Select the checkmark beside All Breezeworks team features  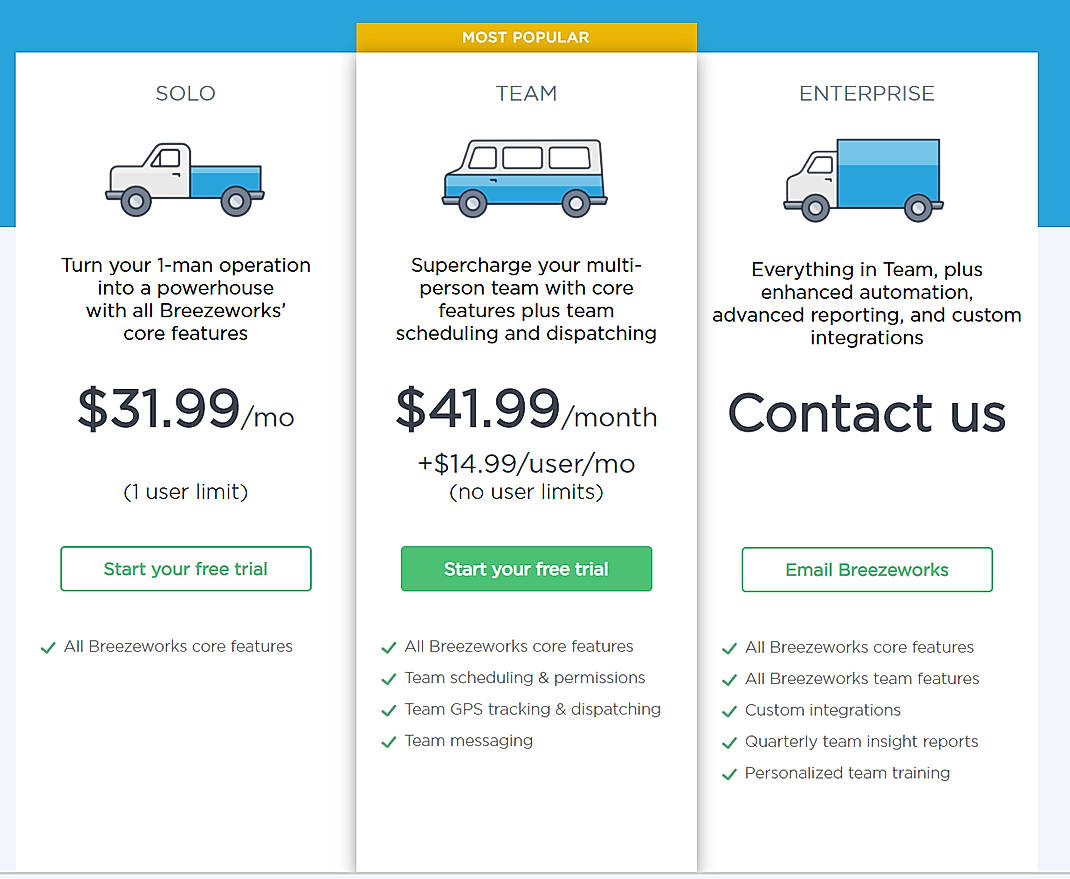pyautogui.click(x=729, y=679)
